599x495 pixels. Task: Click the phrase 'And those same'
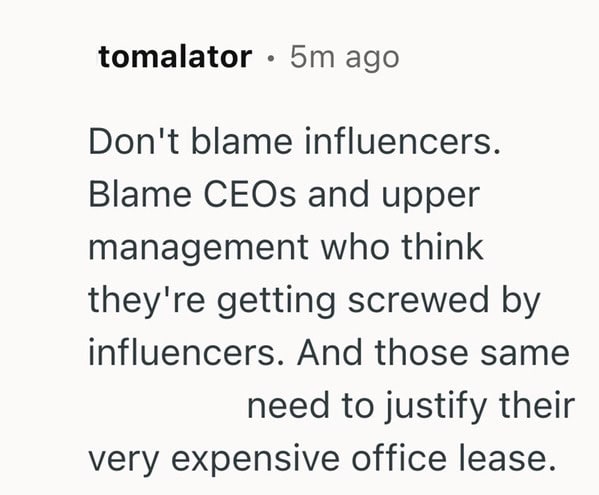click(434, 352)
